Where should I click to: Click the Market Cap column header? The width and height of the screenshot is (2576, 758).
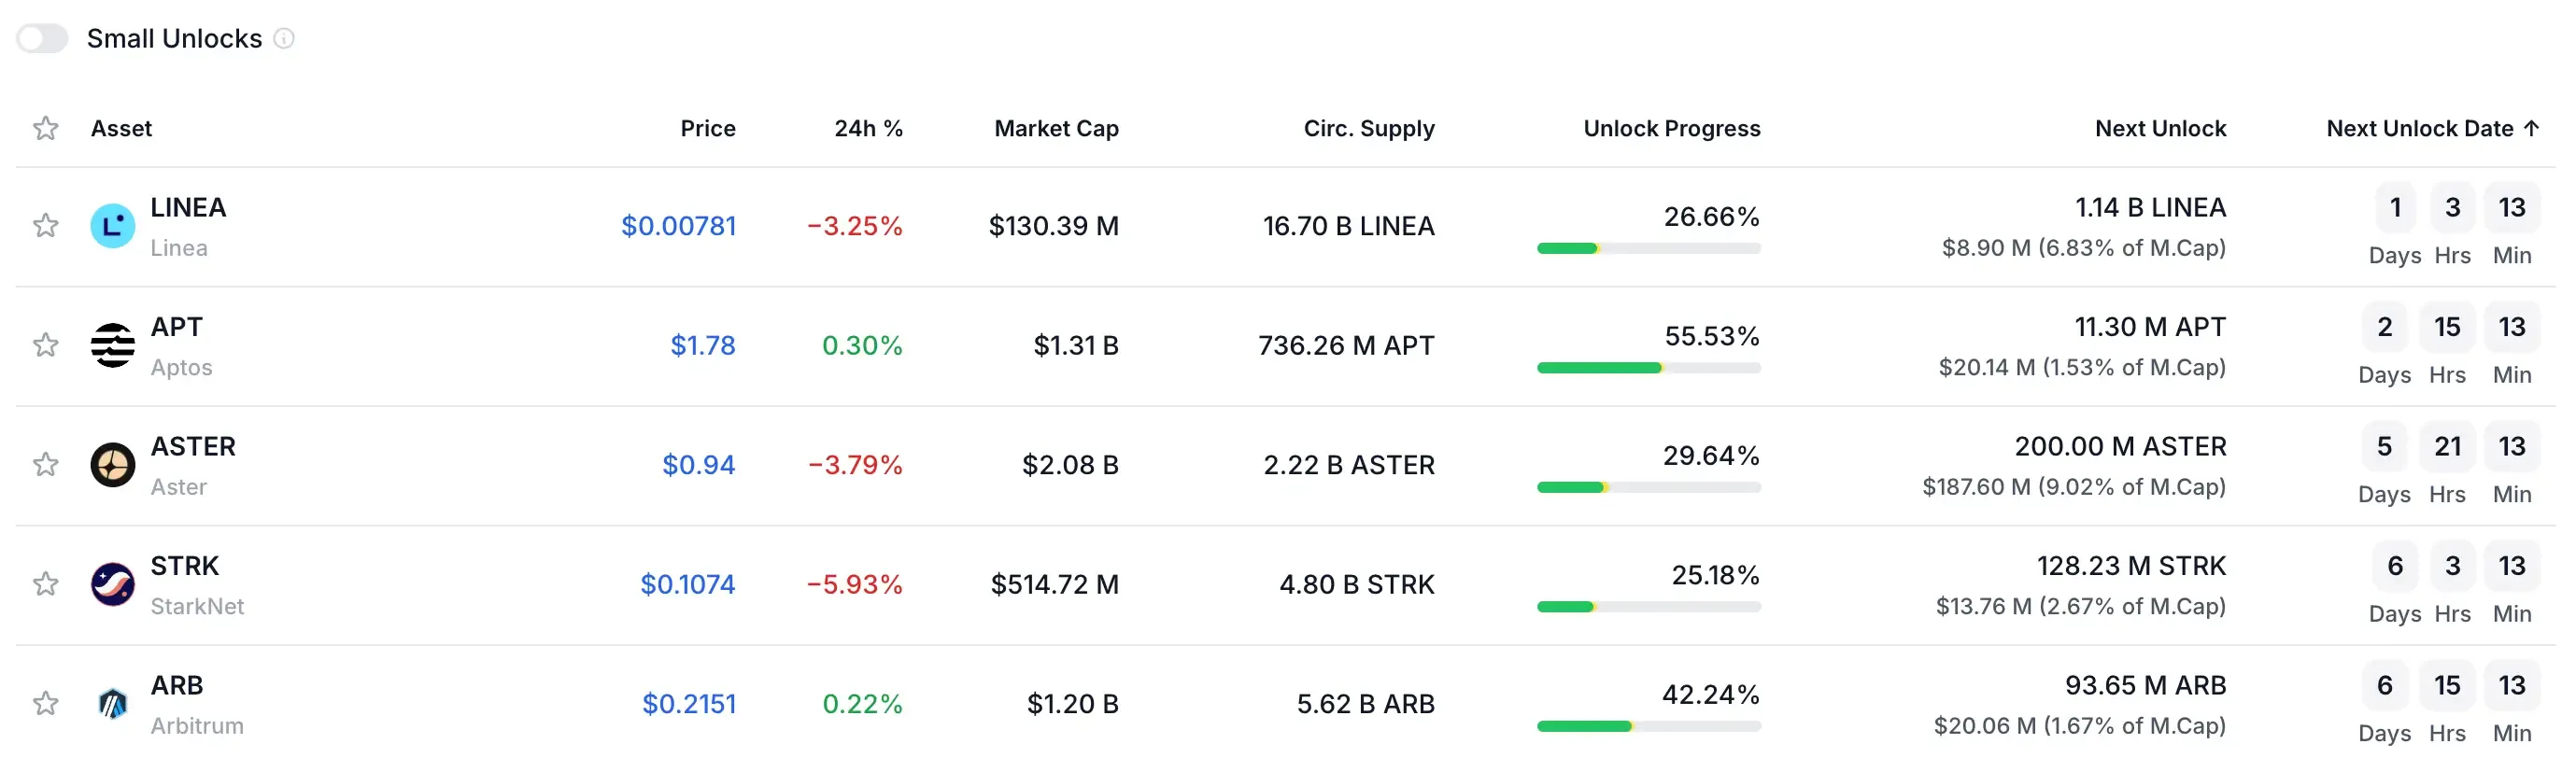click(1055, 128)
